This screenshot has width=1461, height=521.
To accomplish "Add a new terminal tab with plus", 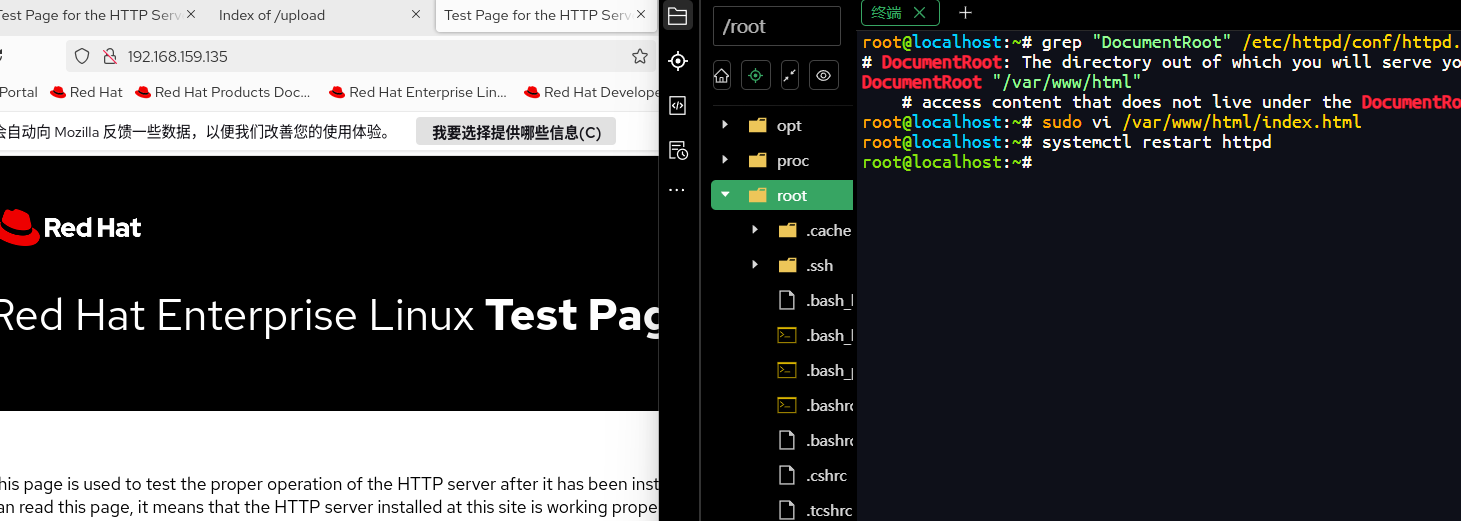I will [965, 13].
